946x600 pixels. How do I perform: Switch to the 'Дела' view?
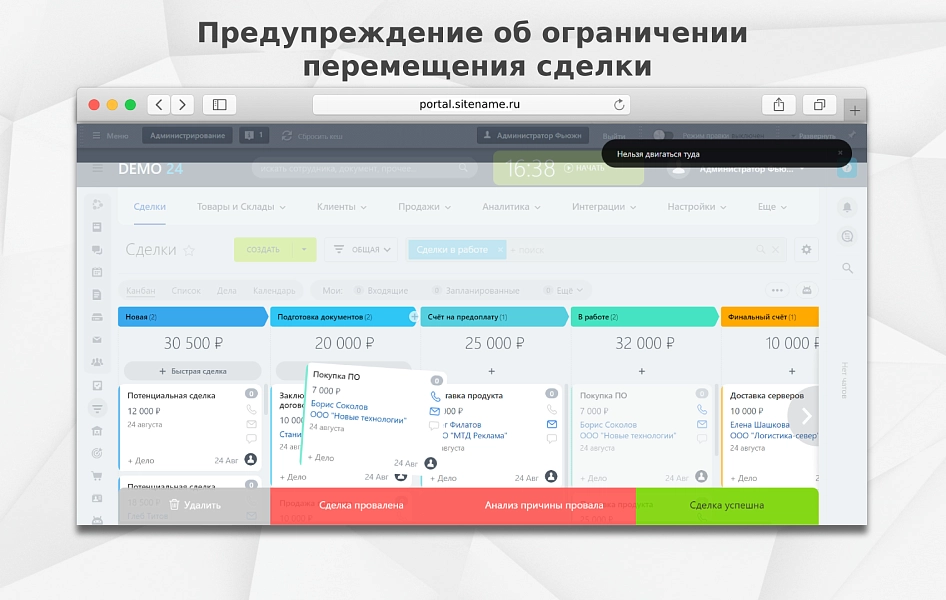pyautogui.click(x=227, y=291)
